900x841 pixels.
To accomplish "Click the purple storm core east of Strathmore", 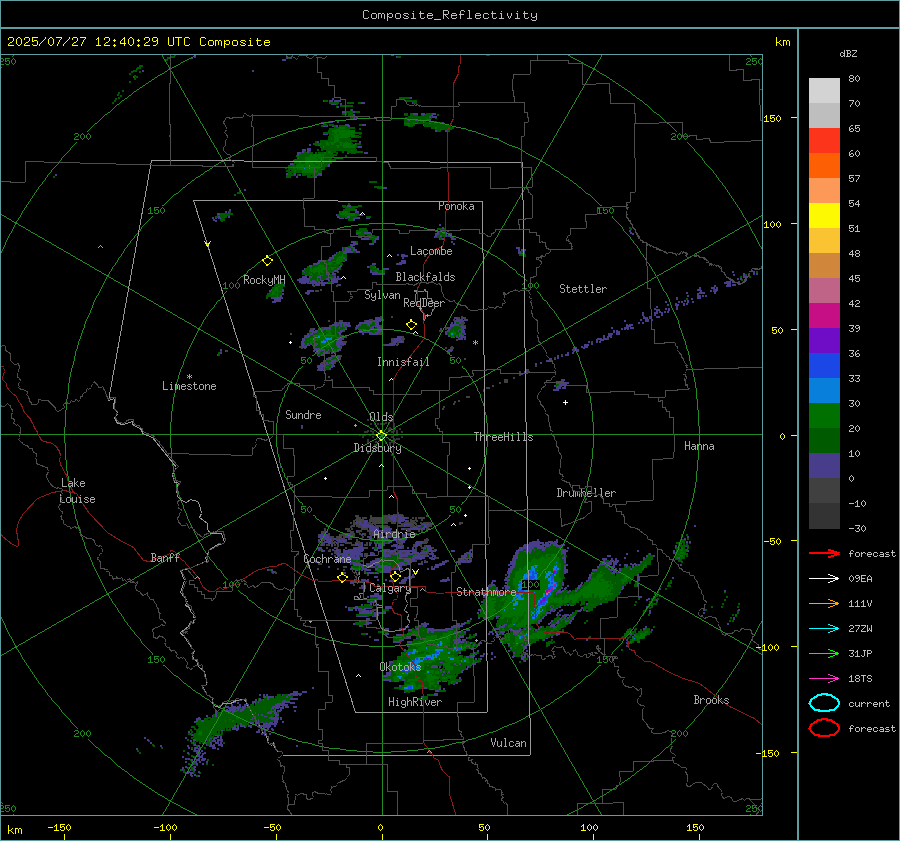I will tap(546, 594).
